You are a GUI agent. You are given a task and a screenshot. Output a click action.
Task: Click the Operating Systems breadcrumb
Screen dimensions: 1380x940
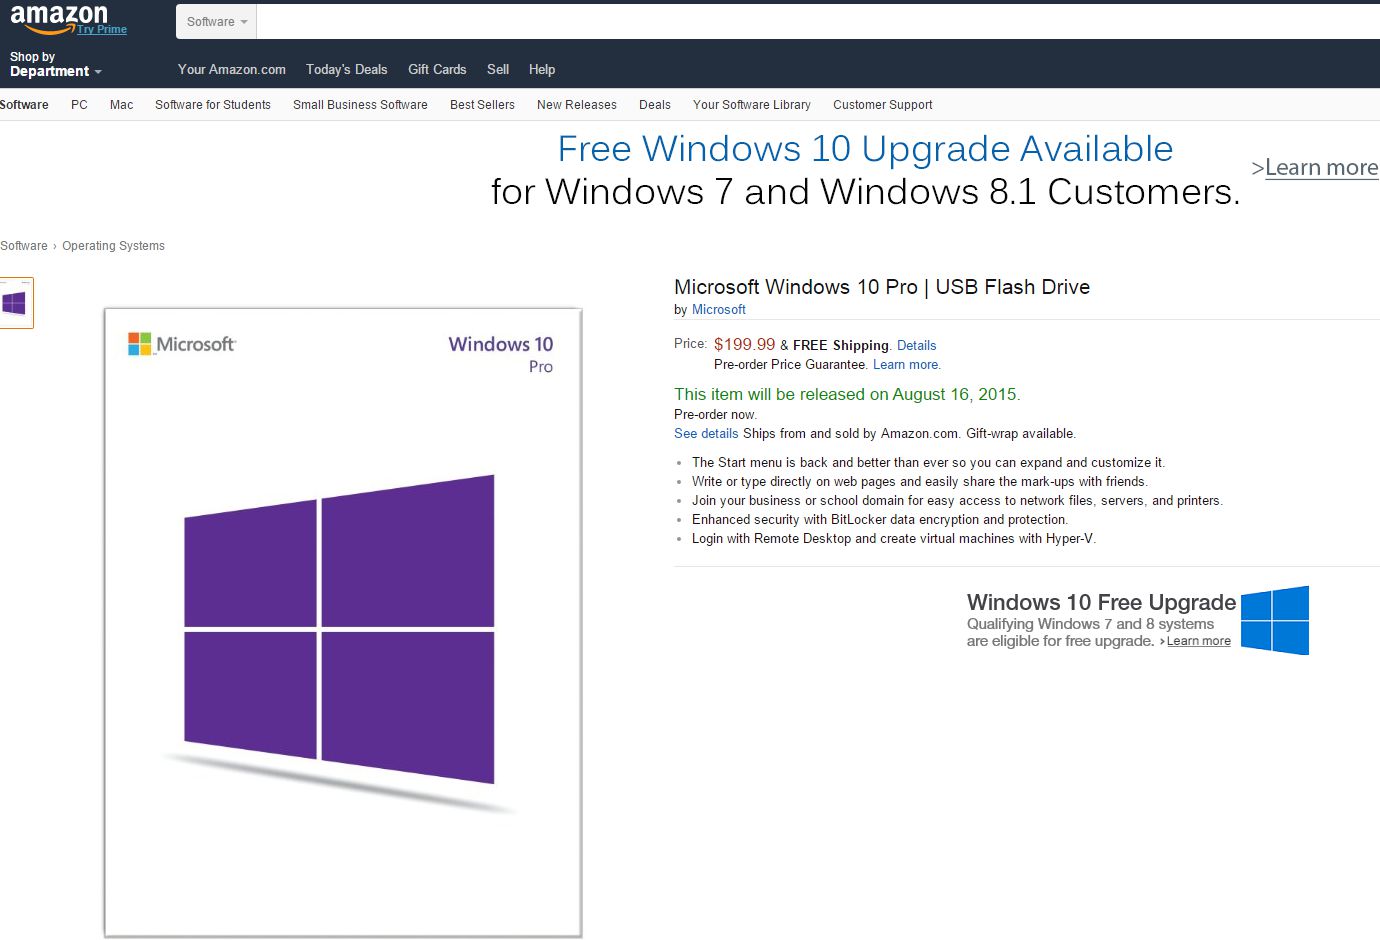[113, 245]
